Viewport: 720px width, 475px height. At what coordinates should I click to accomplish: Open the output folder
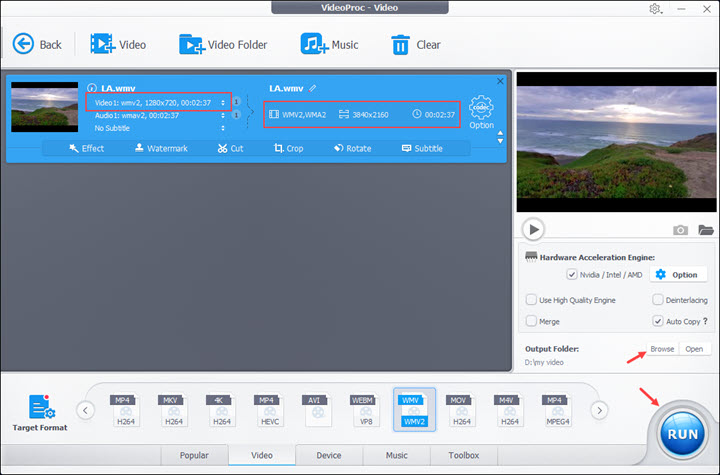694,349
